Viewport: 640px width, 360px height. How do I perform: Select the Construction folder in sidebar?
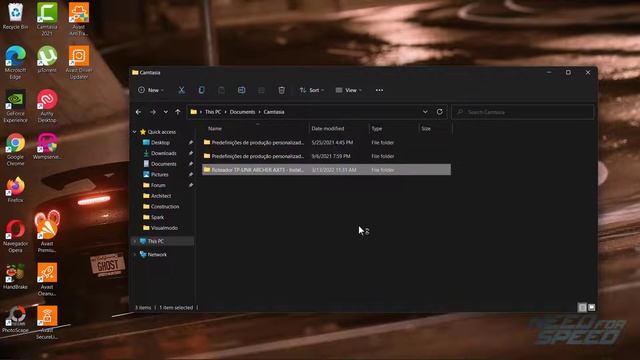(164, 207)
